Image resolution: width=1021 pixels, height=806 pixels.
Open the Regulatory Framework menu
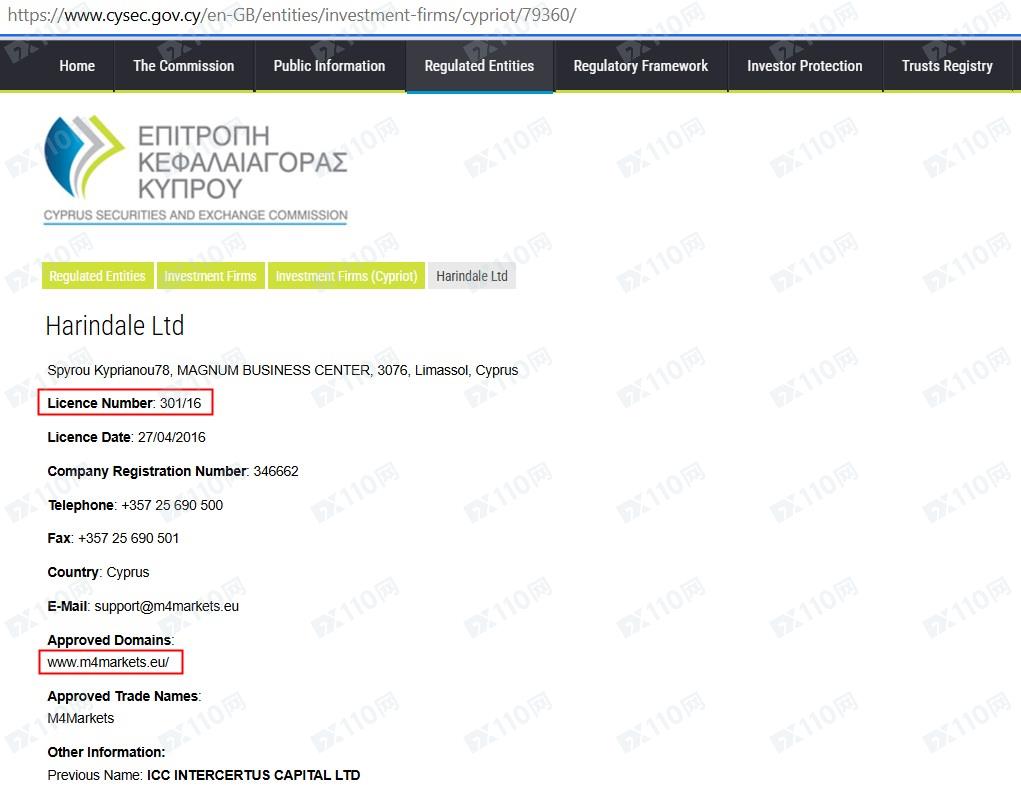[x=640, y=66]
